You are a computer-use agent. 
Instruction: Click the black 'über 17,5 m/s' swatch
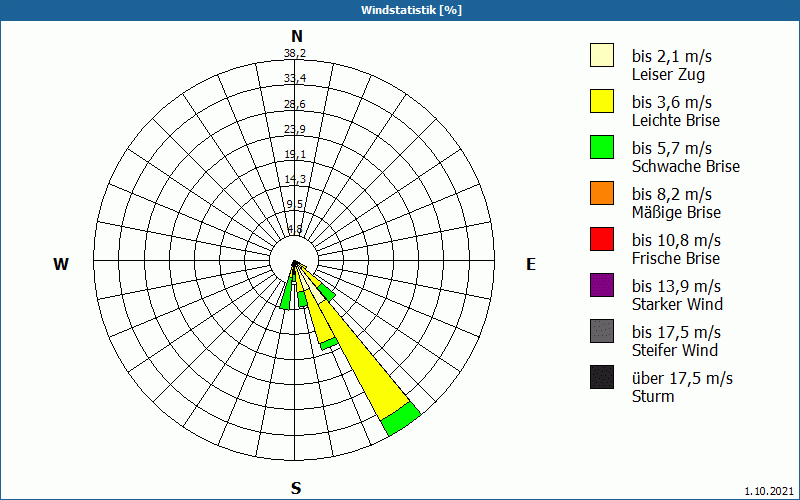[602, 377]
